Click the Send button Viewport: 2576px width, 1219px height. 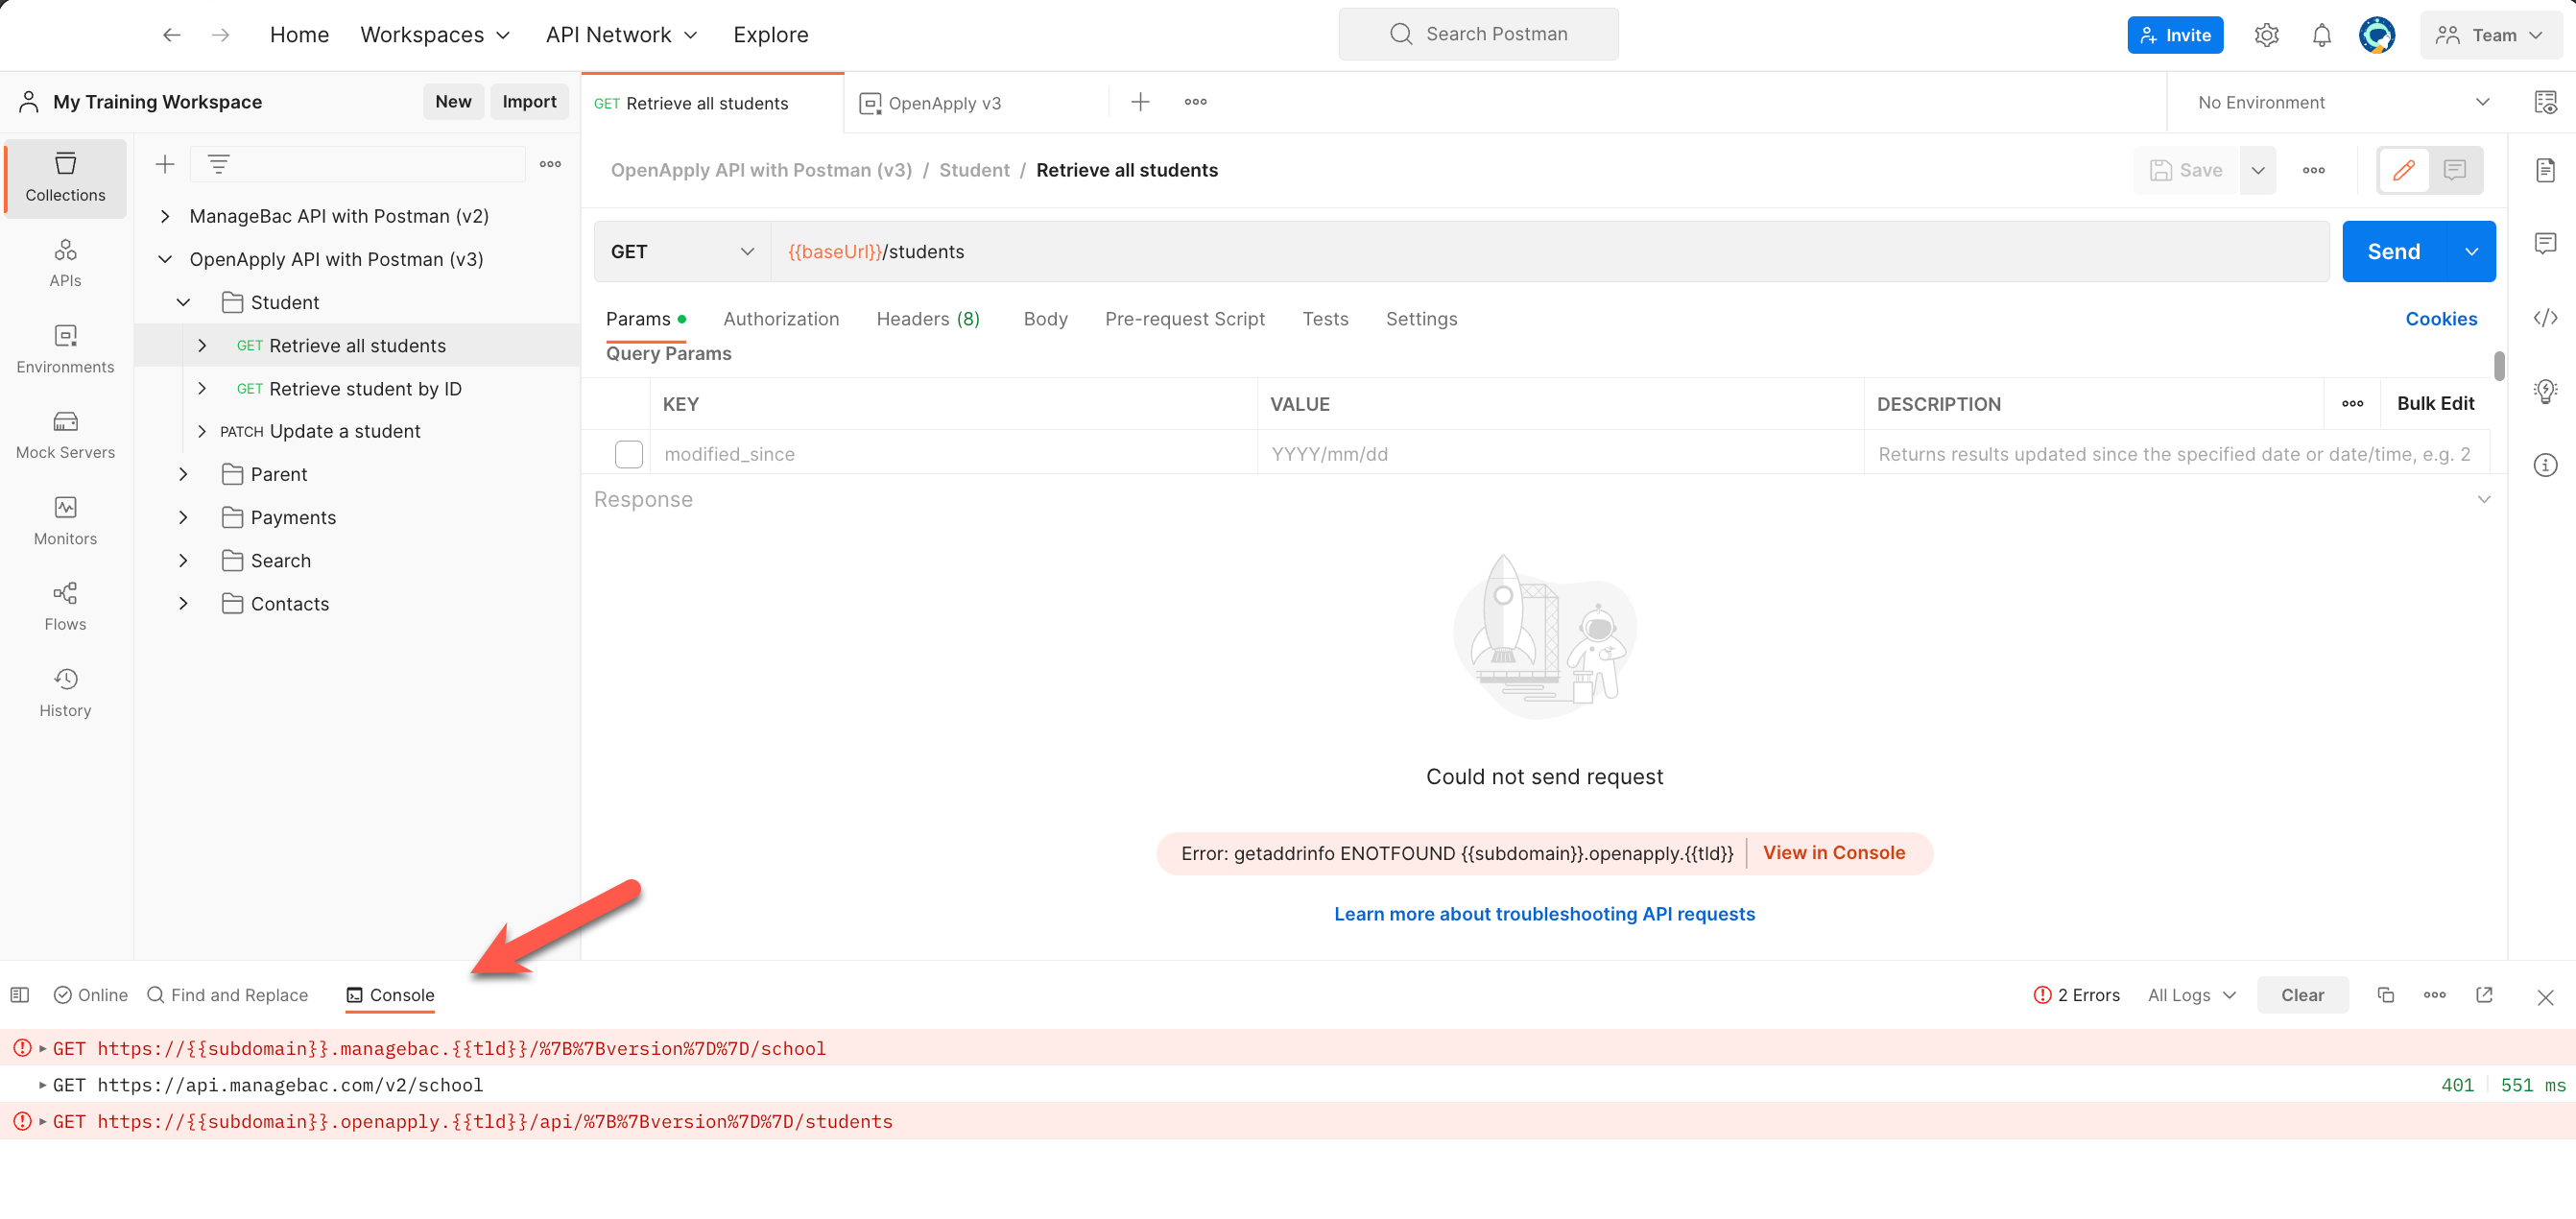coord(2393,251)
